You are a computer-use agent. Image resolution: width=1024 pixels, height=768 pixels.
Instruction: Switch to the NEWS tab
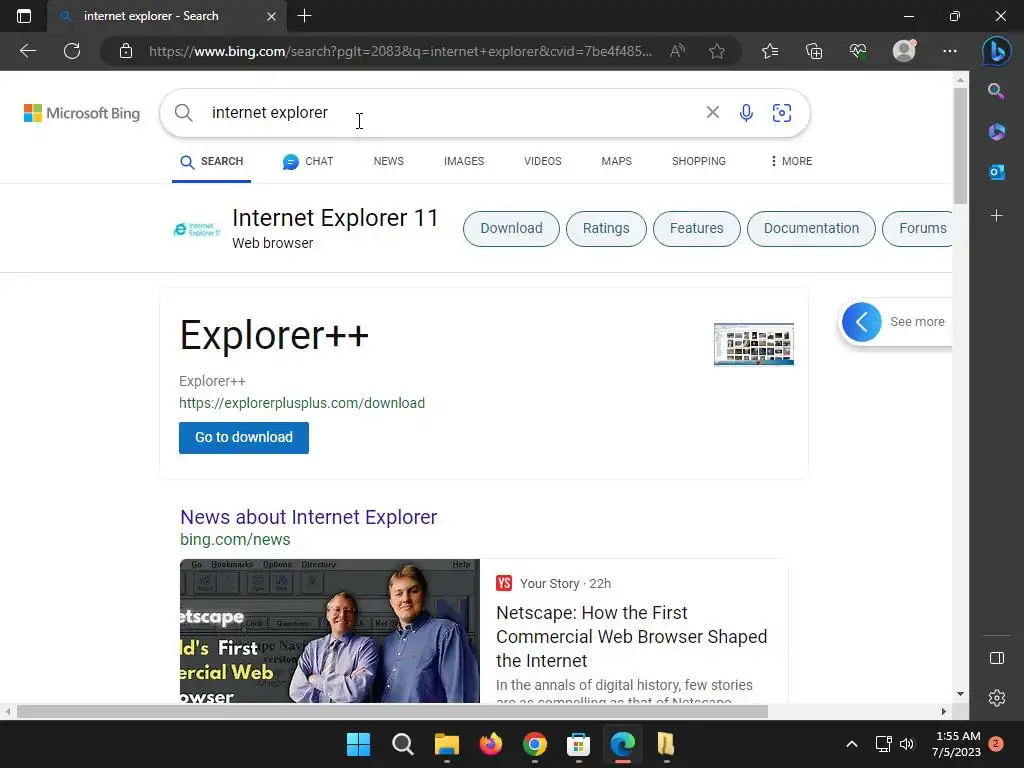389,161
